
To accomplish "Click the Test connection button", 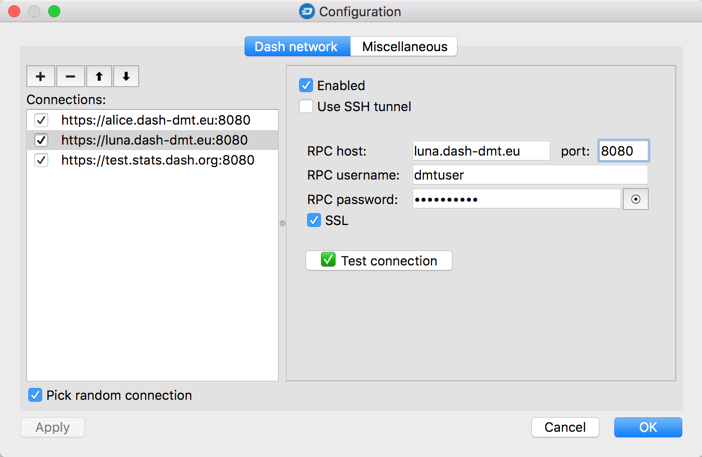I will [379, 261].
